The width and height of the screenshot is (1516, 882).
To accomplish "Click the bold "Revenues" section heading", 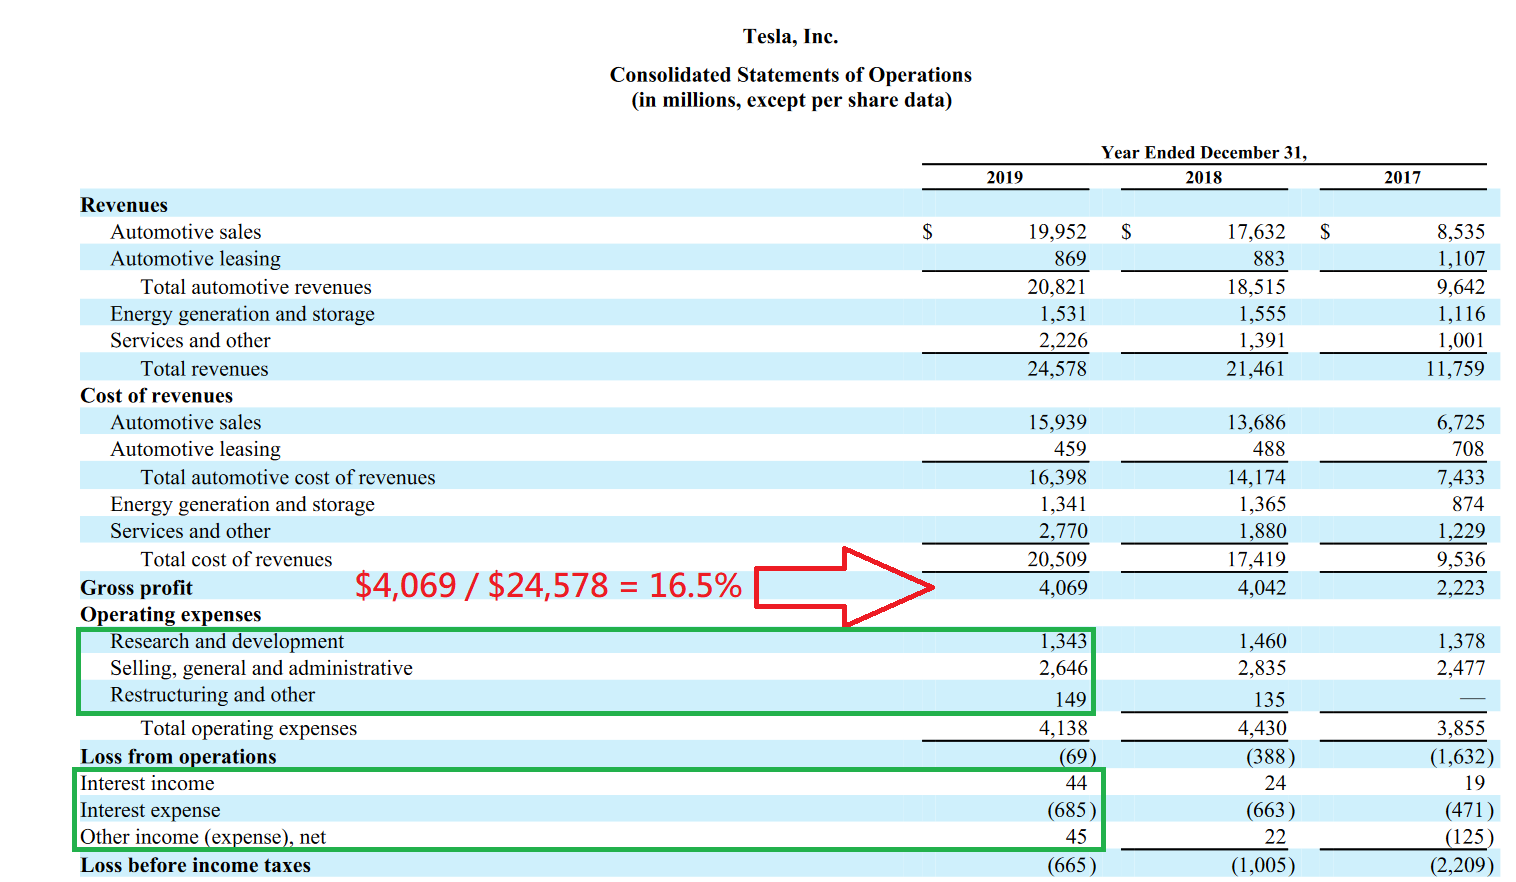I will [124, 205].
